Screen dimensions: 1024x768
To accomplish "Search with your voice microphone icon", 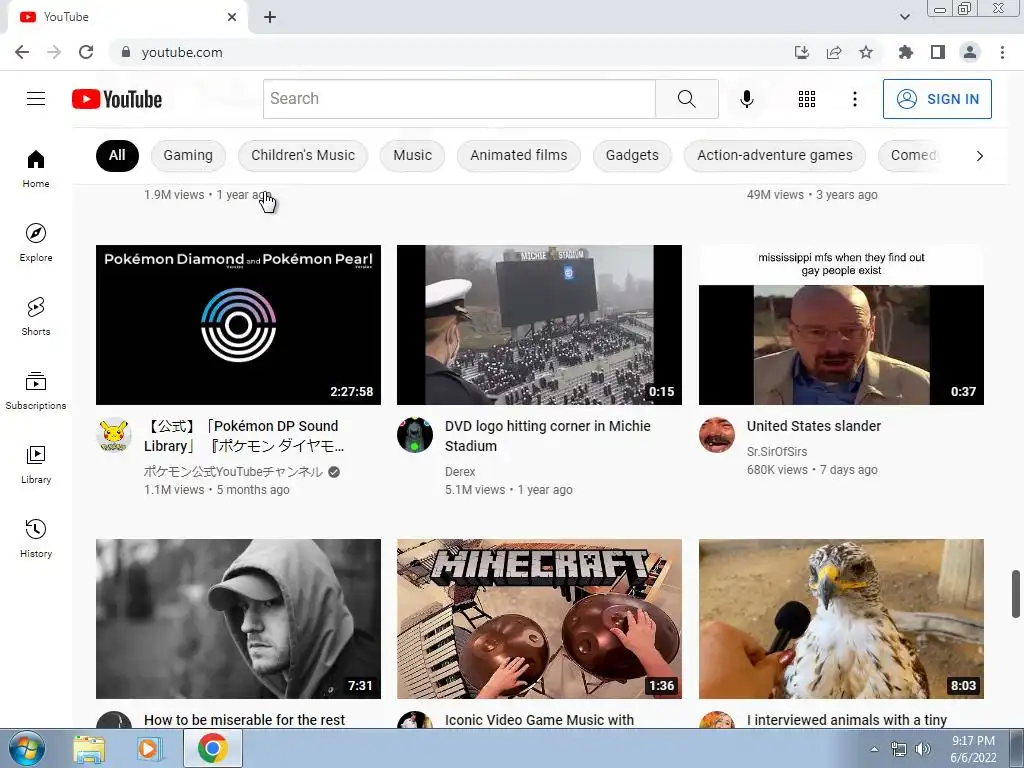I will (x=746, y=99).
